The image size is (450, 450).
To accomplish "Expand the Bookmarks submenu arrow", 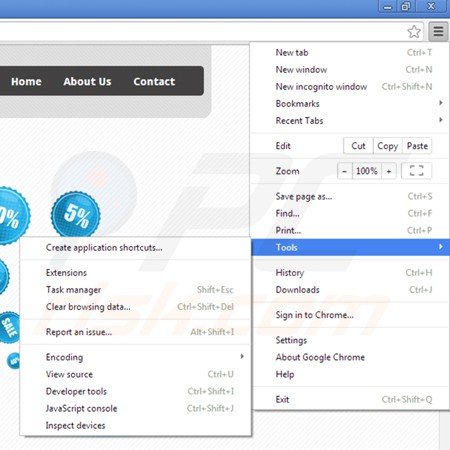I will [441, 103].
